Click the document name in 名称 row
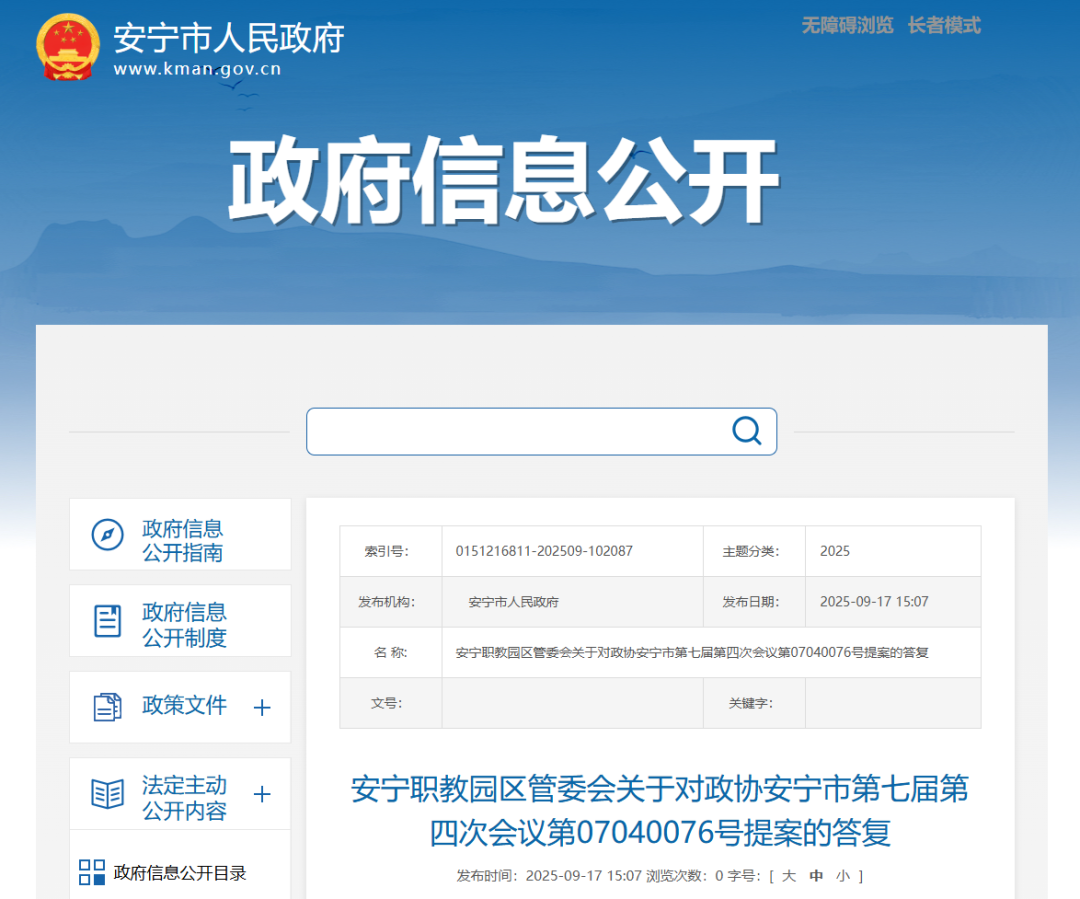Viewport: 1080px width, 899px height. [692, 652]
